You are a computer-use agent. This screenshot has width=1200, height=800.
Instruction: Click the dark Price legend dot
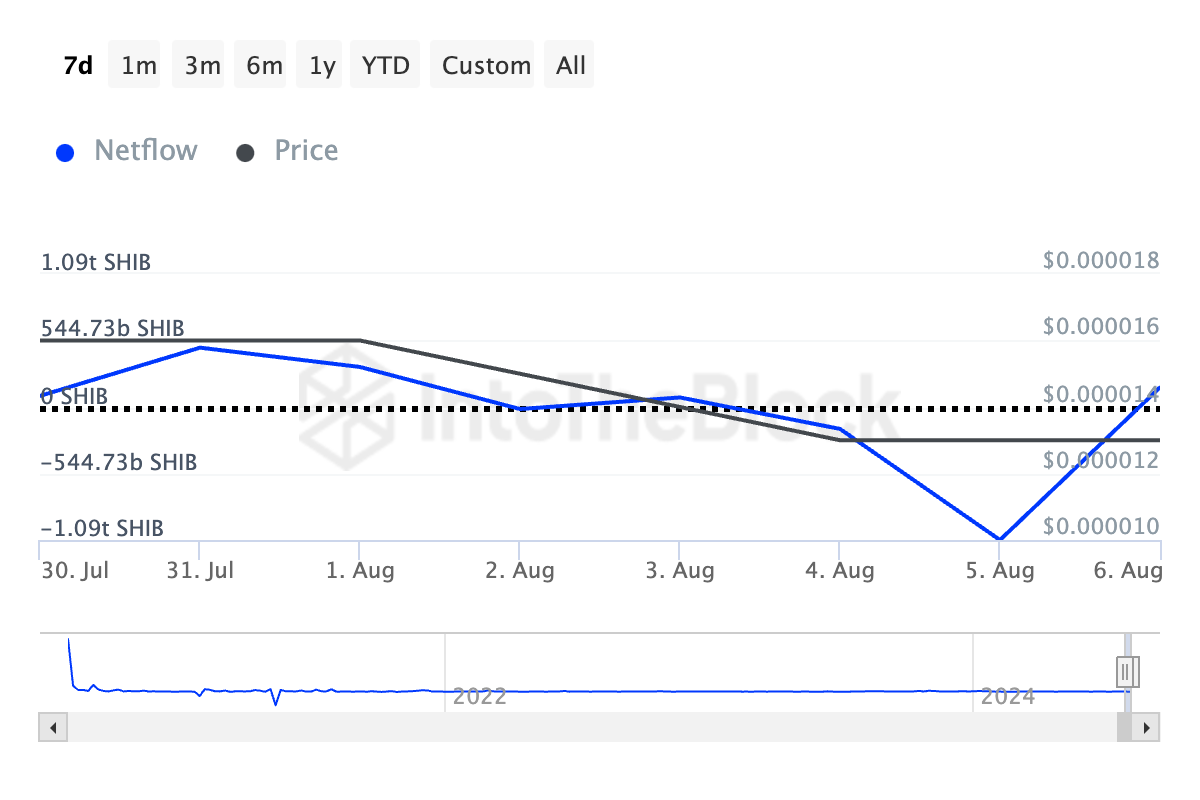[x=245, y=153]
